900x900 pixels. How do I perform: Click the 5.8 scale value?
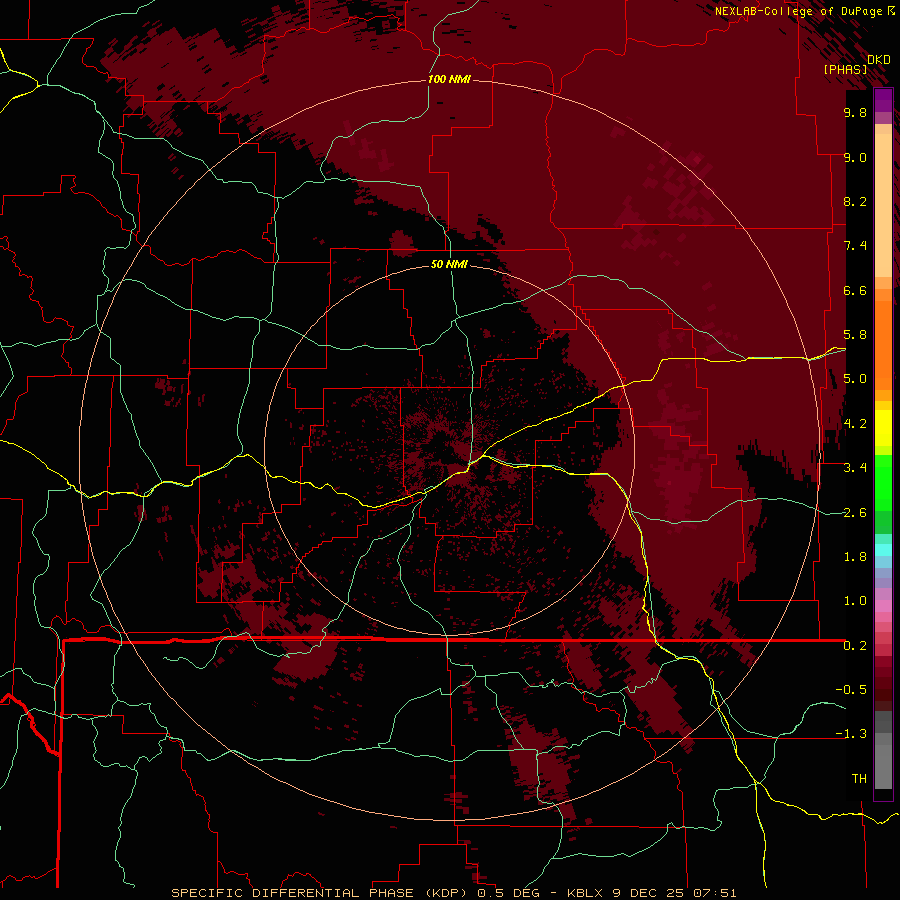tap(855, 335)
